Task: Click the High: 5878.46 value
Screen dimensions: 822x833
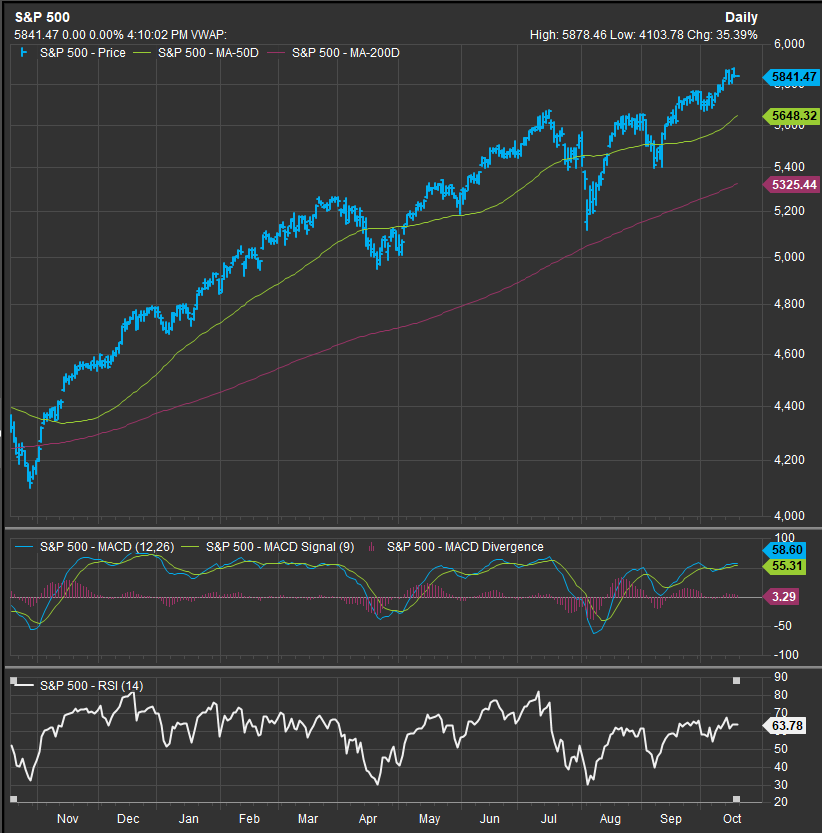Action: (x=569, y=35)
